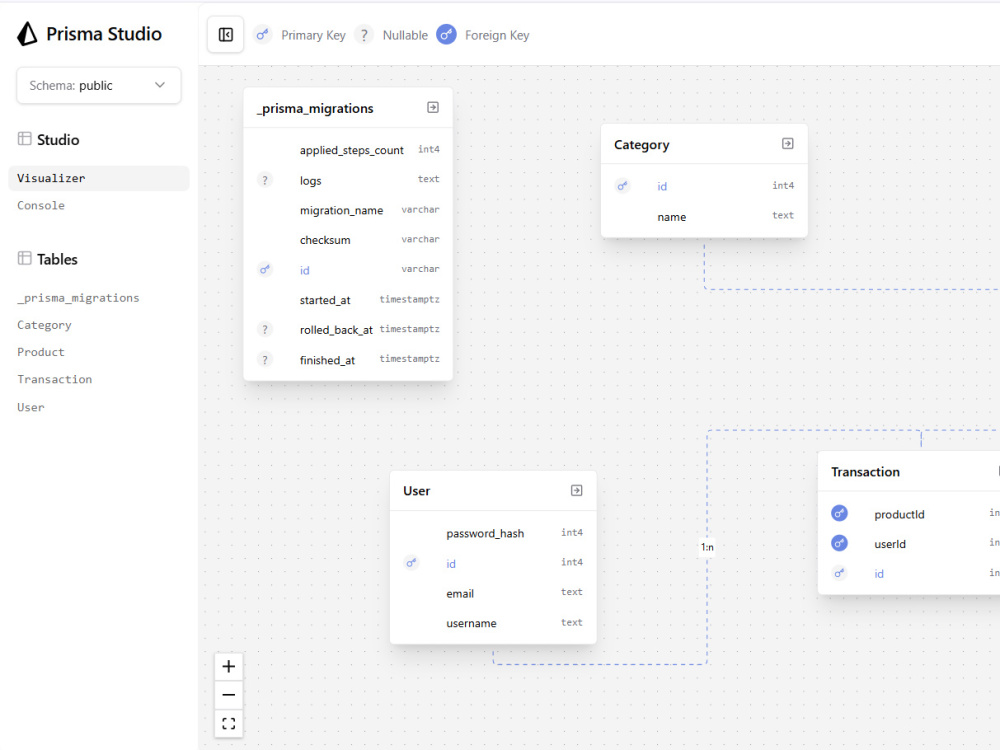Viewport: 1000px width, 750px height.
Task: Open _prisma_migrations table via arrow icon
Action: [x=433, y=107]
